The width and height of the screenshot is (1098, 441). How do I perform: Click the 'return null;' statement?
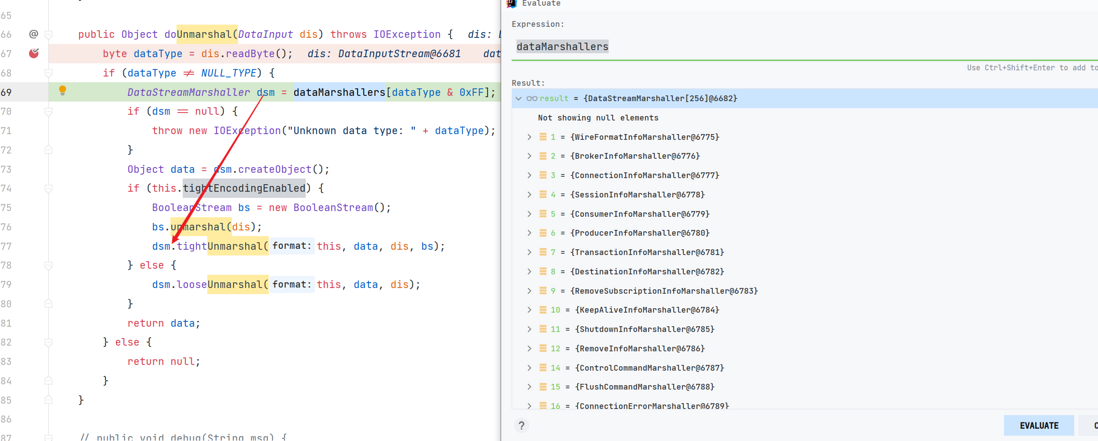164,361
